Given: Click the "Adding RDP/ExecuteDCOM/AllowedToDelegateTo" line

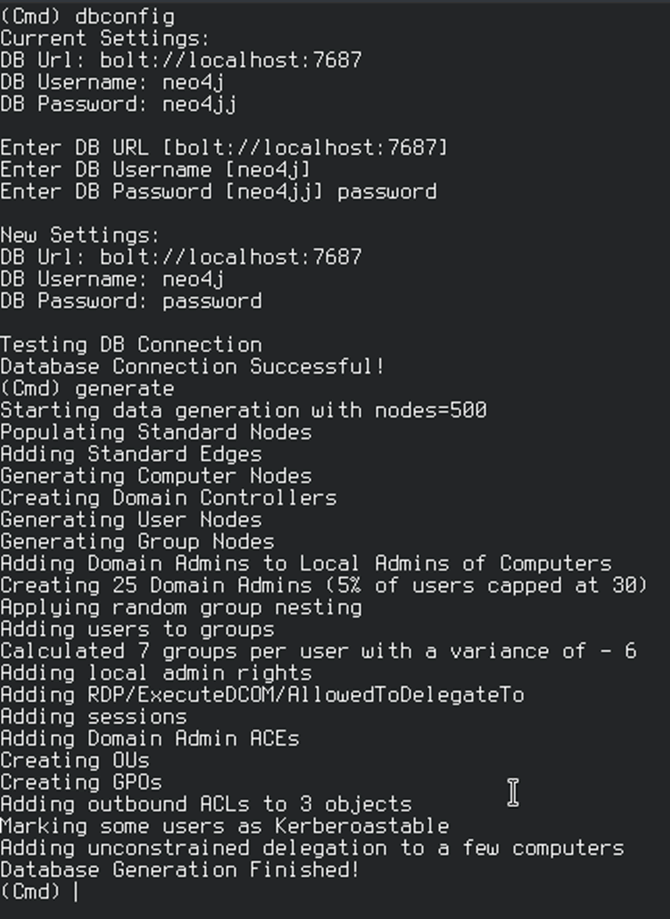Looking at the screenshot, I should point(262,694).
